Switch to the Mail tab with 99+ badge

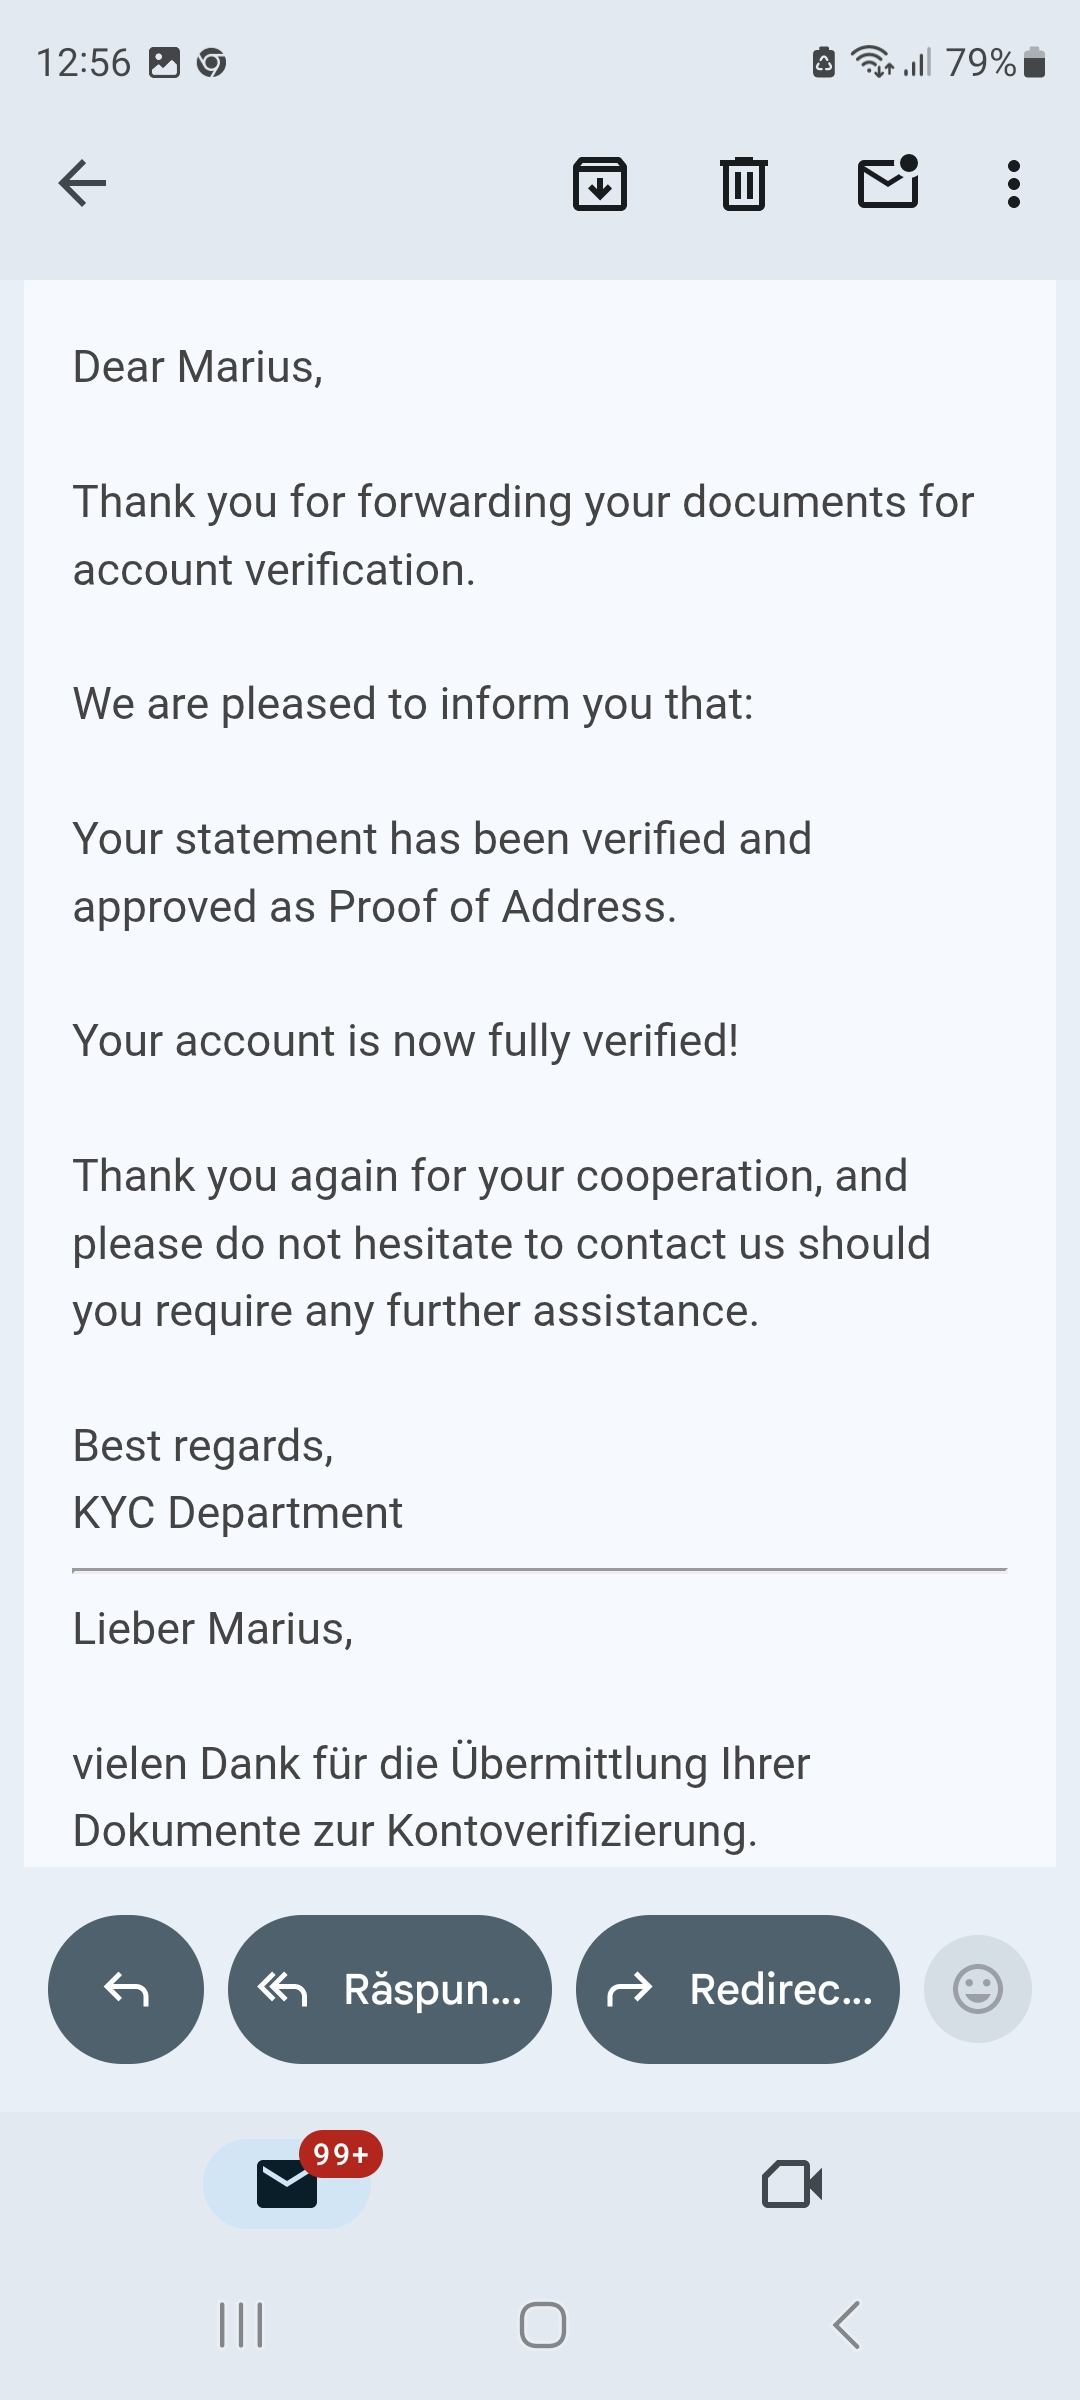pyautogui.click(x=288, y=2183)
